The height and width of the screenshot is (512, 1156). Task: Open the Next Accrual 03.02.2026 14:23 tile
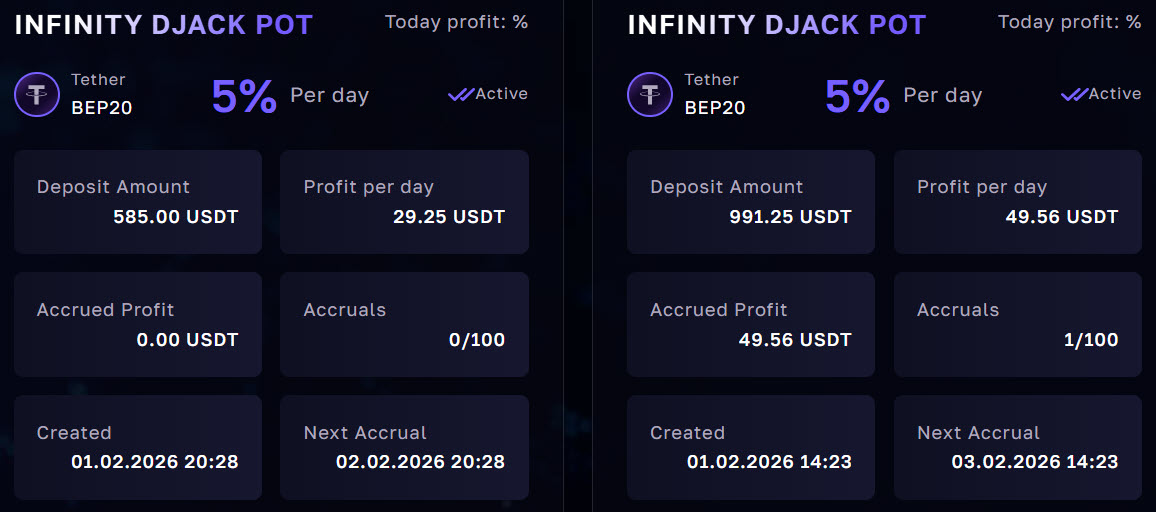1017,447
